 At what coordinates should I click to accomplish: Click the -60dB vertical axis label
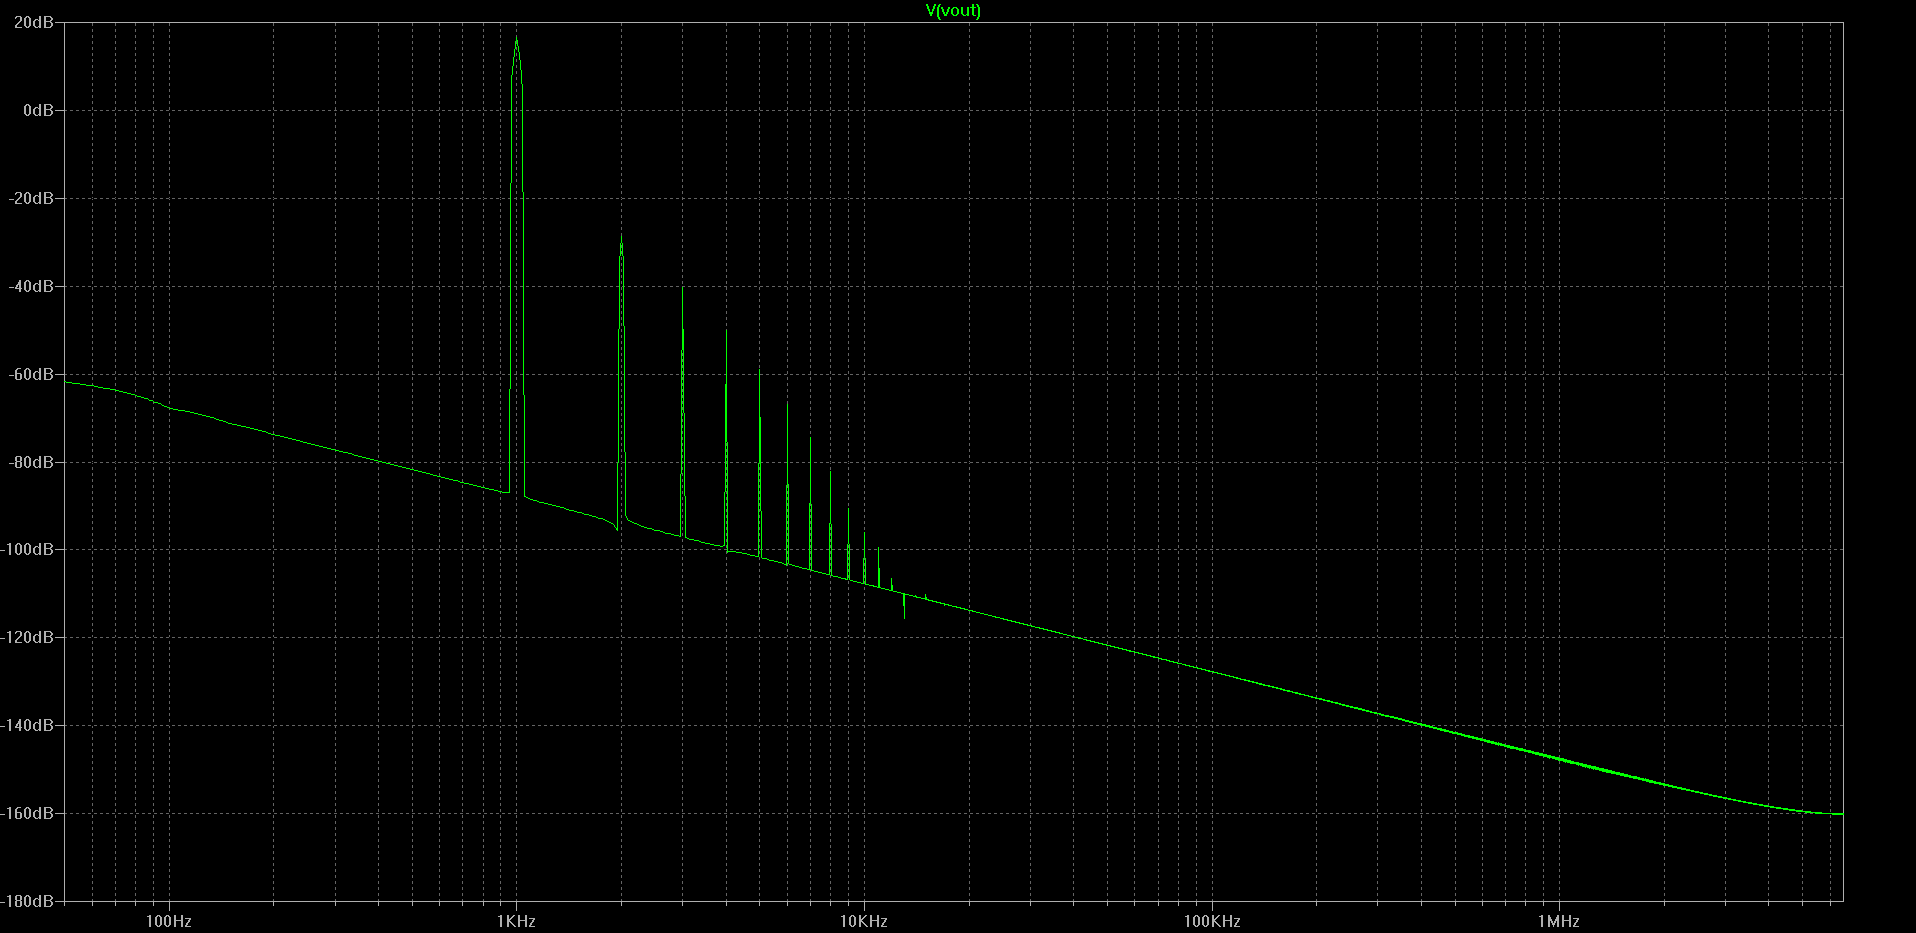pos(31,374)
